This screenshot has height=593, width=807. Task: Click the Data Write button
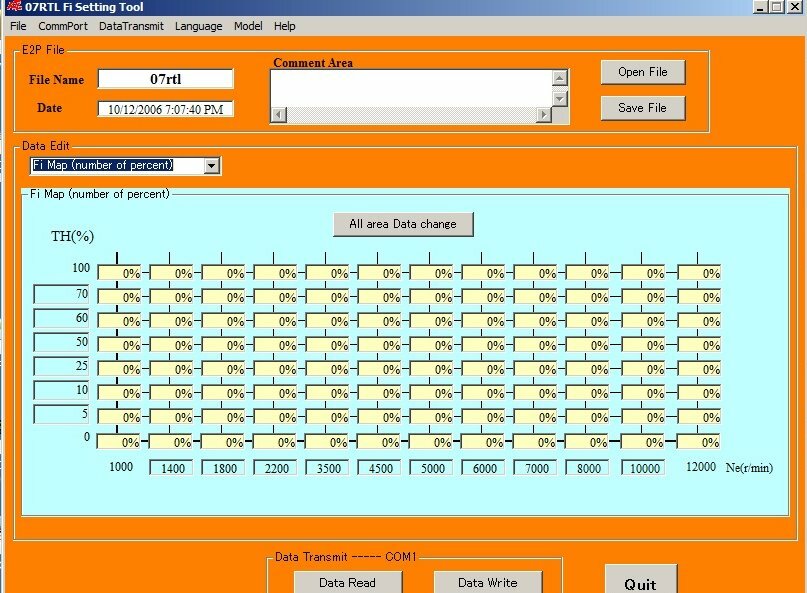coord(487,581)
